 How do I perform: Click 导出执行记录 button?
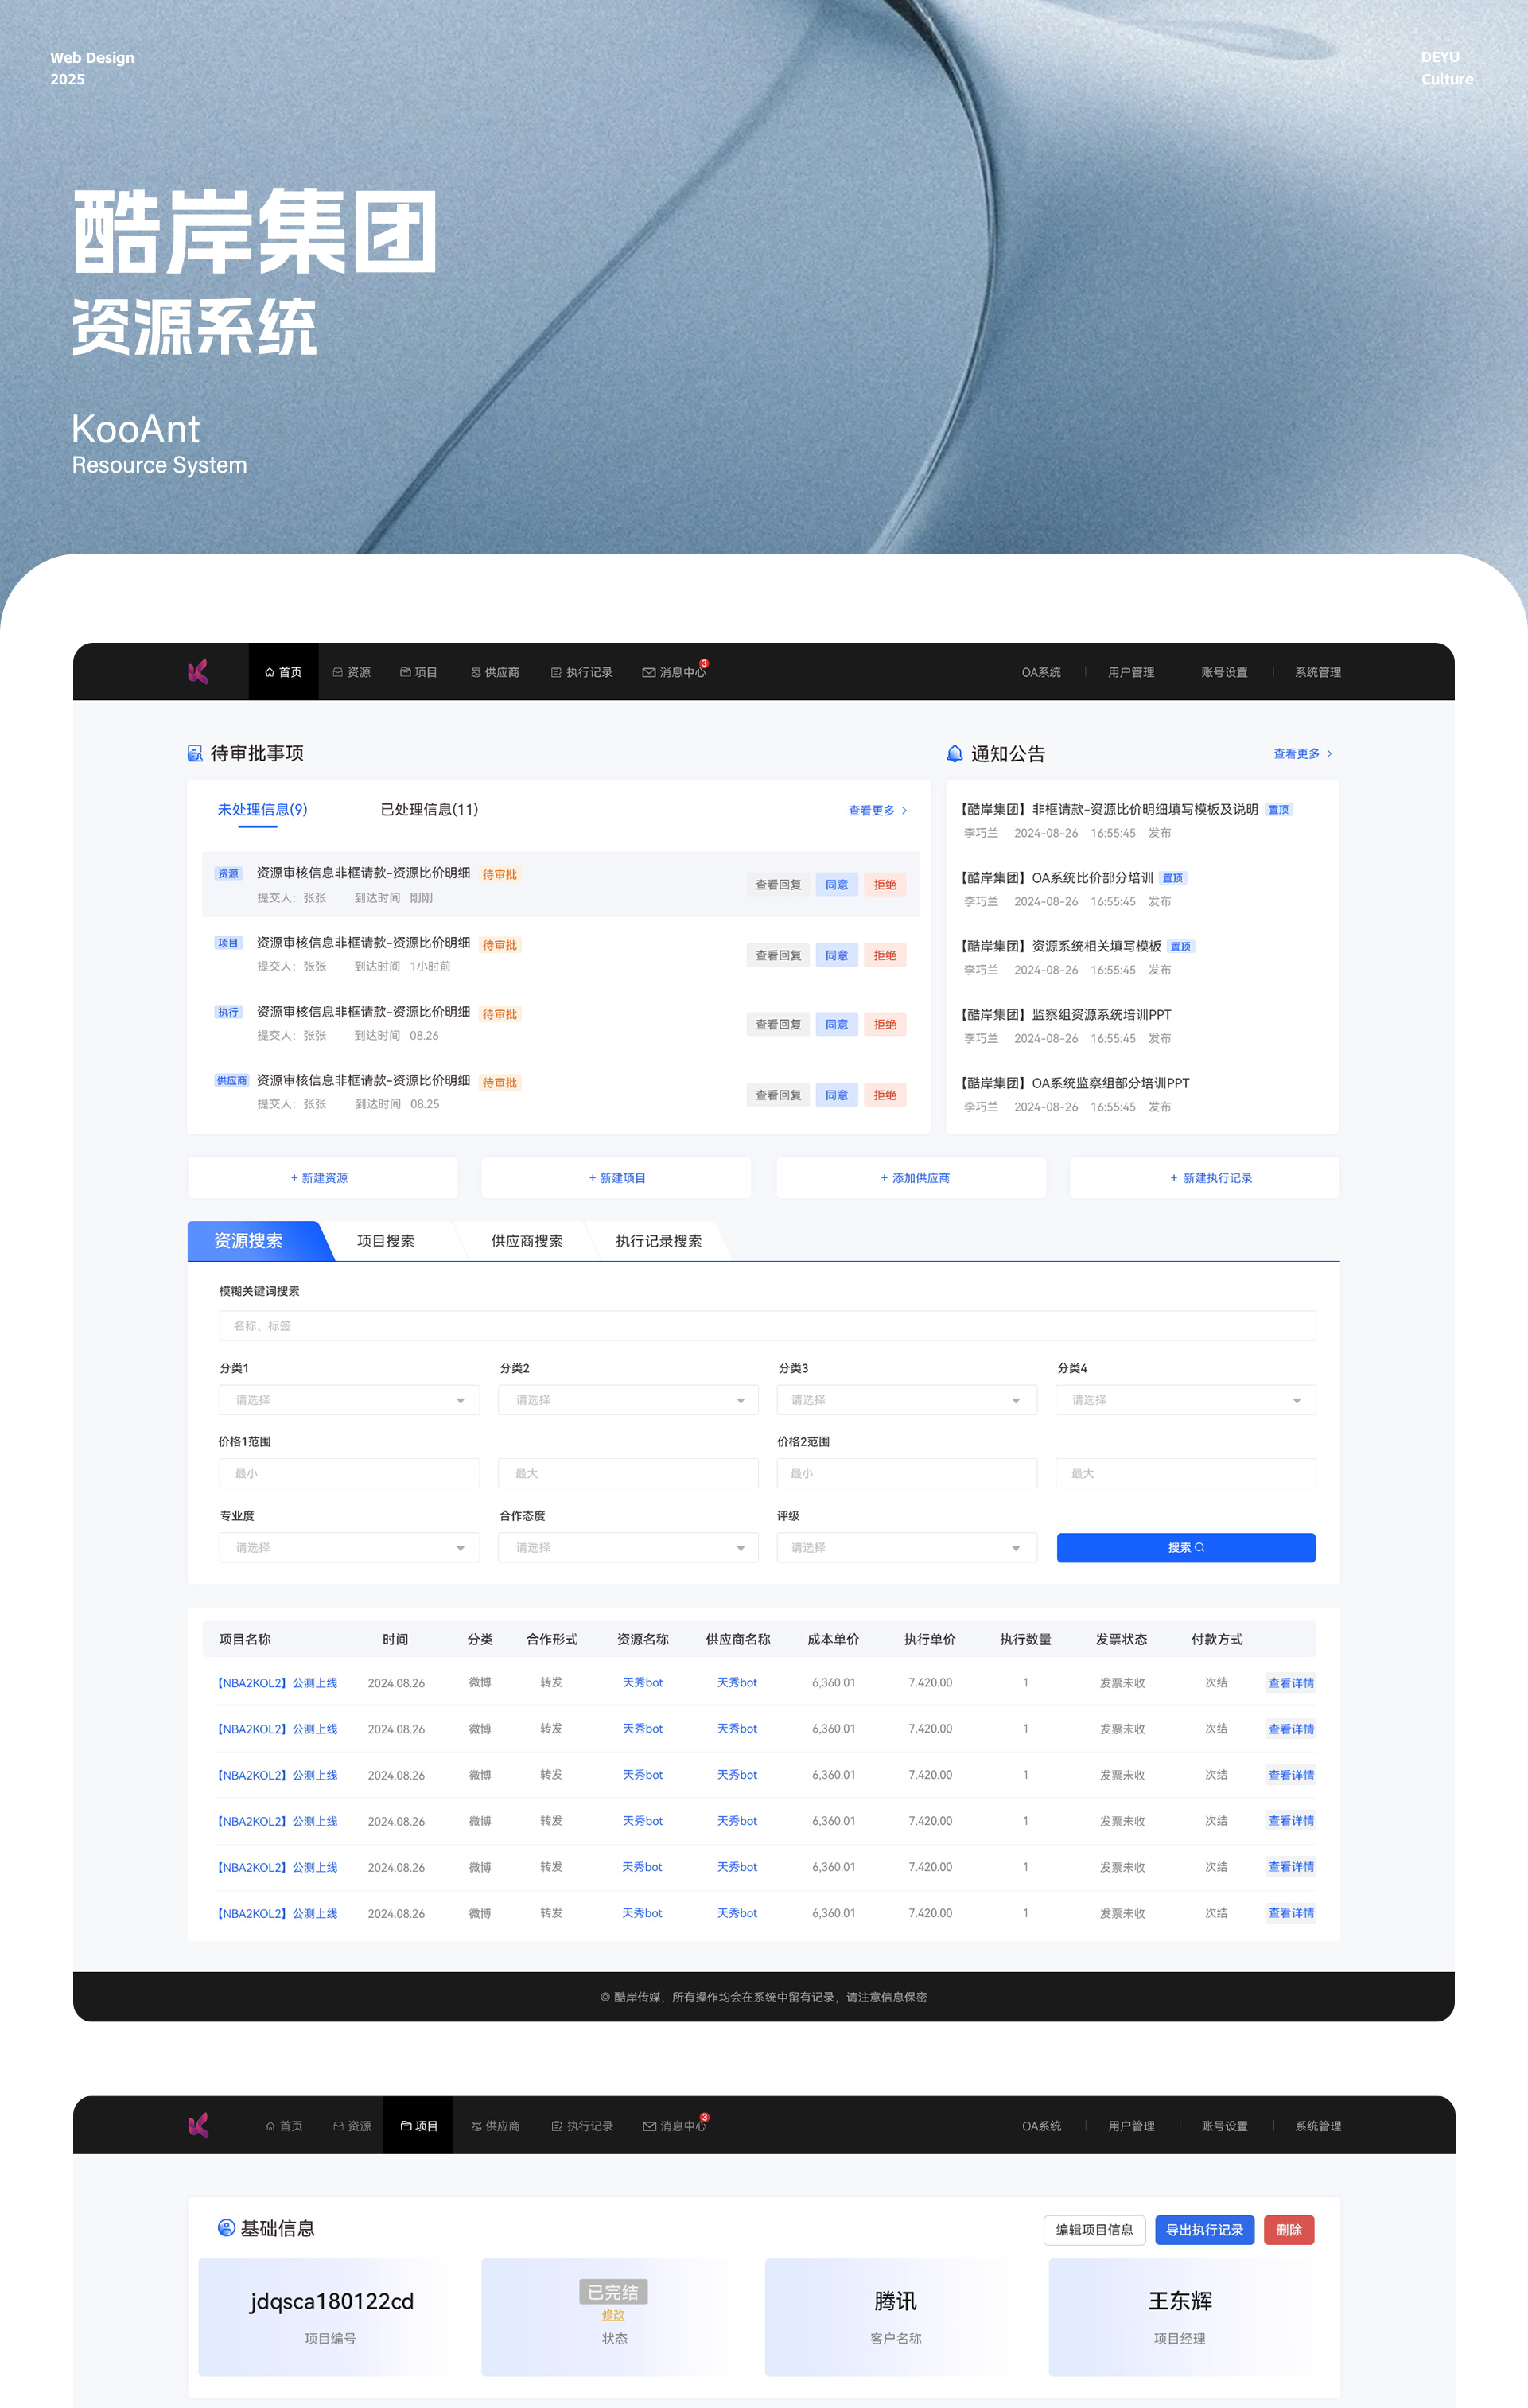click(x=1204, y=2230)
